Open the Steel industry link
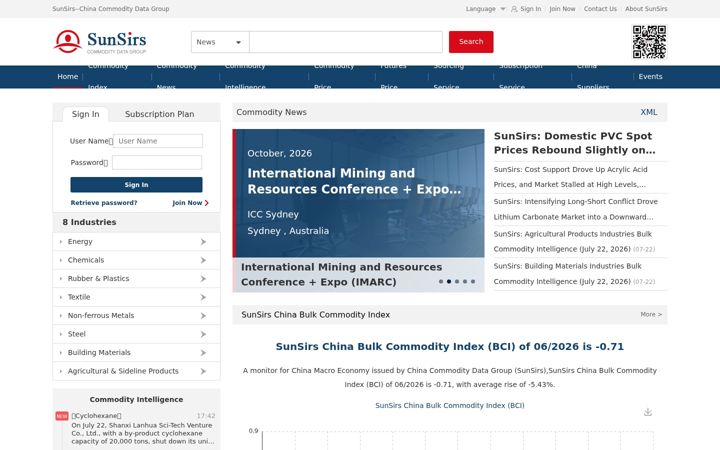720x450 pixels. 77,334
